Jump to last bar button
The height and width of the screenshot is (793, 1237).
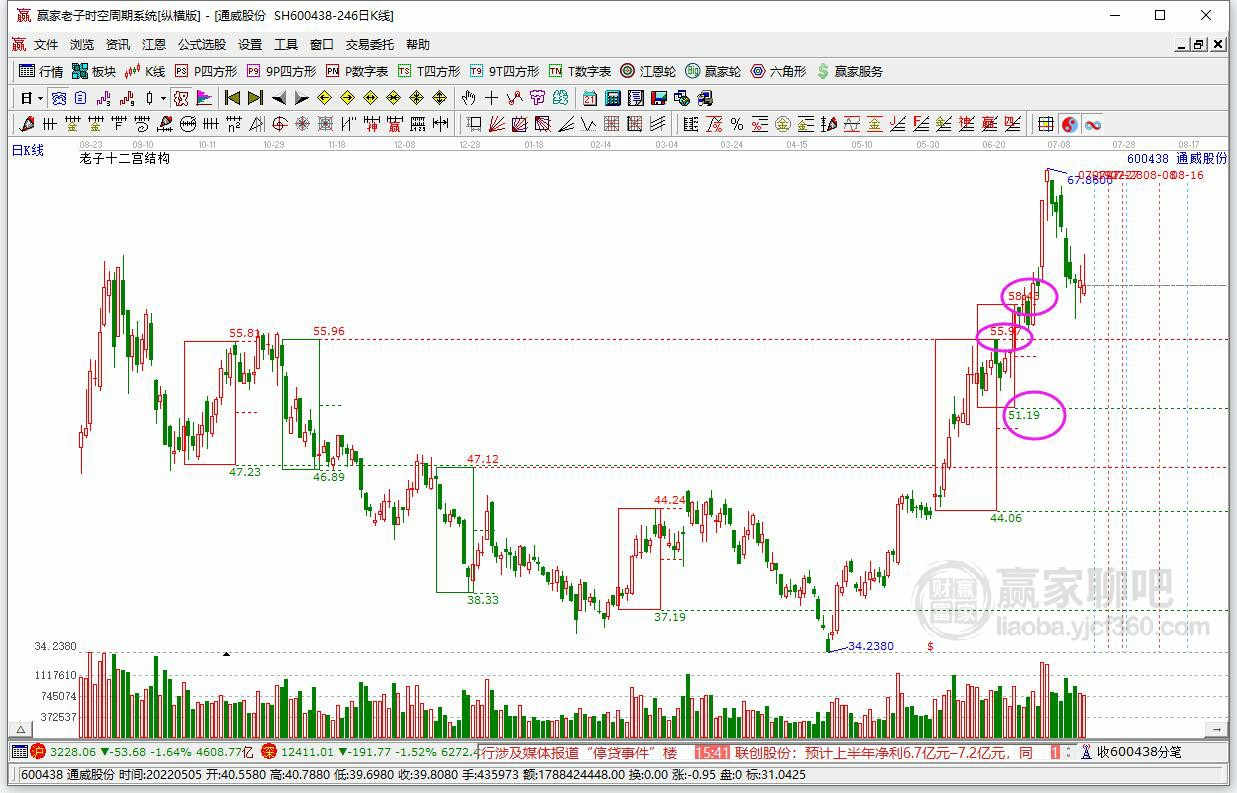coord(255,98)
